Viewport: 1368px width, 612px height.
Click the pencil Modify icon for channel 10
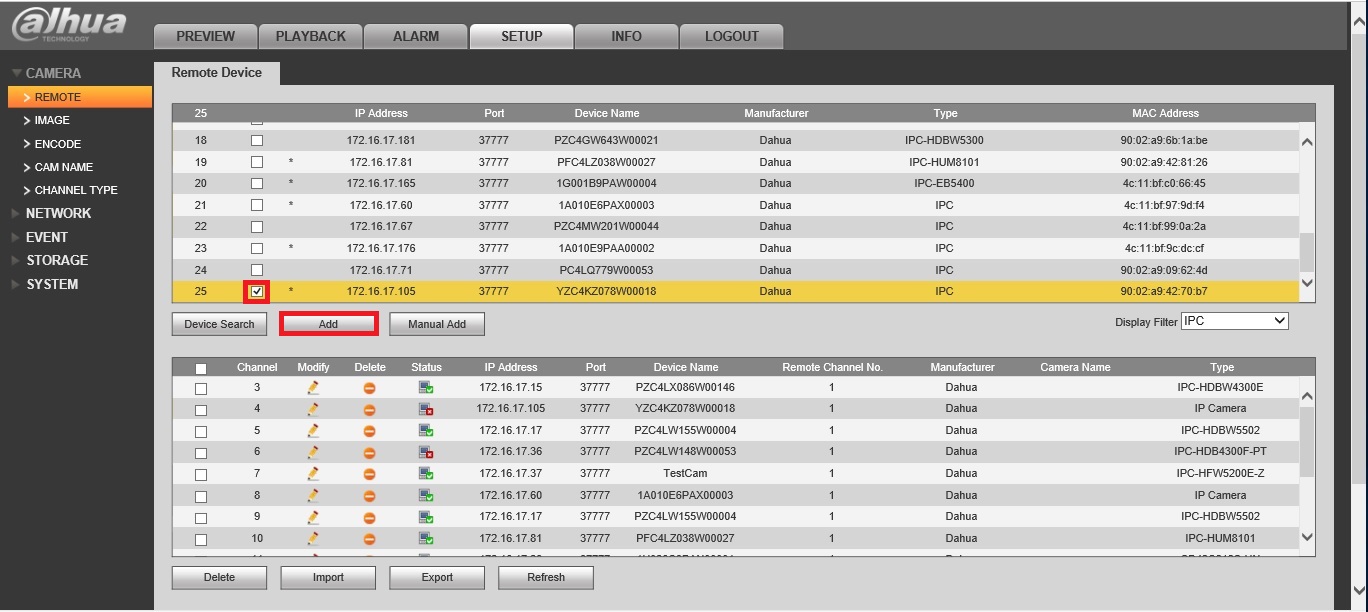[313, 539]
